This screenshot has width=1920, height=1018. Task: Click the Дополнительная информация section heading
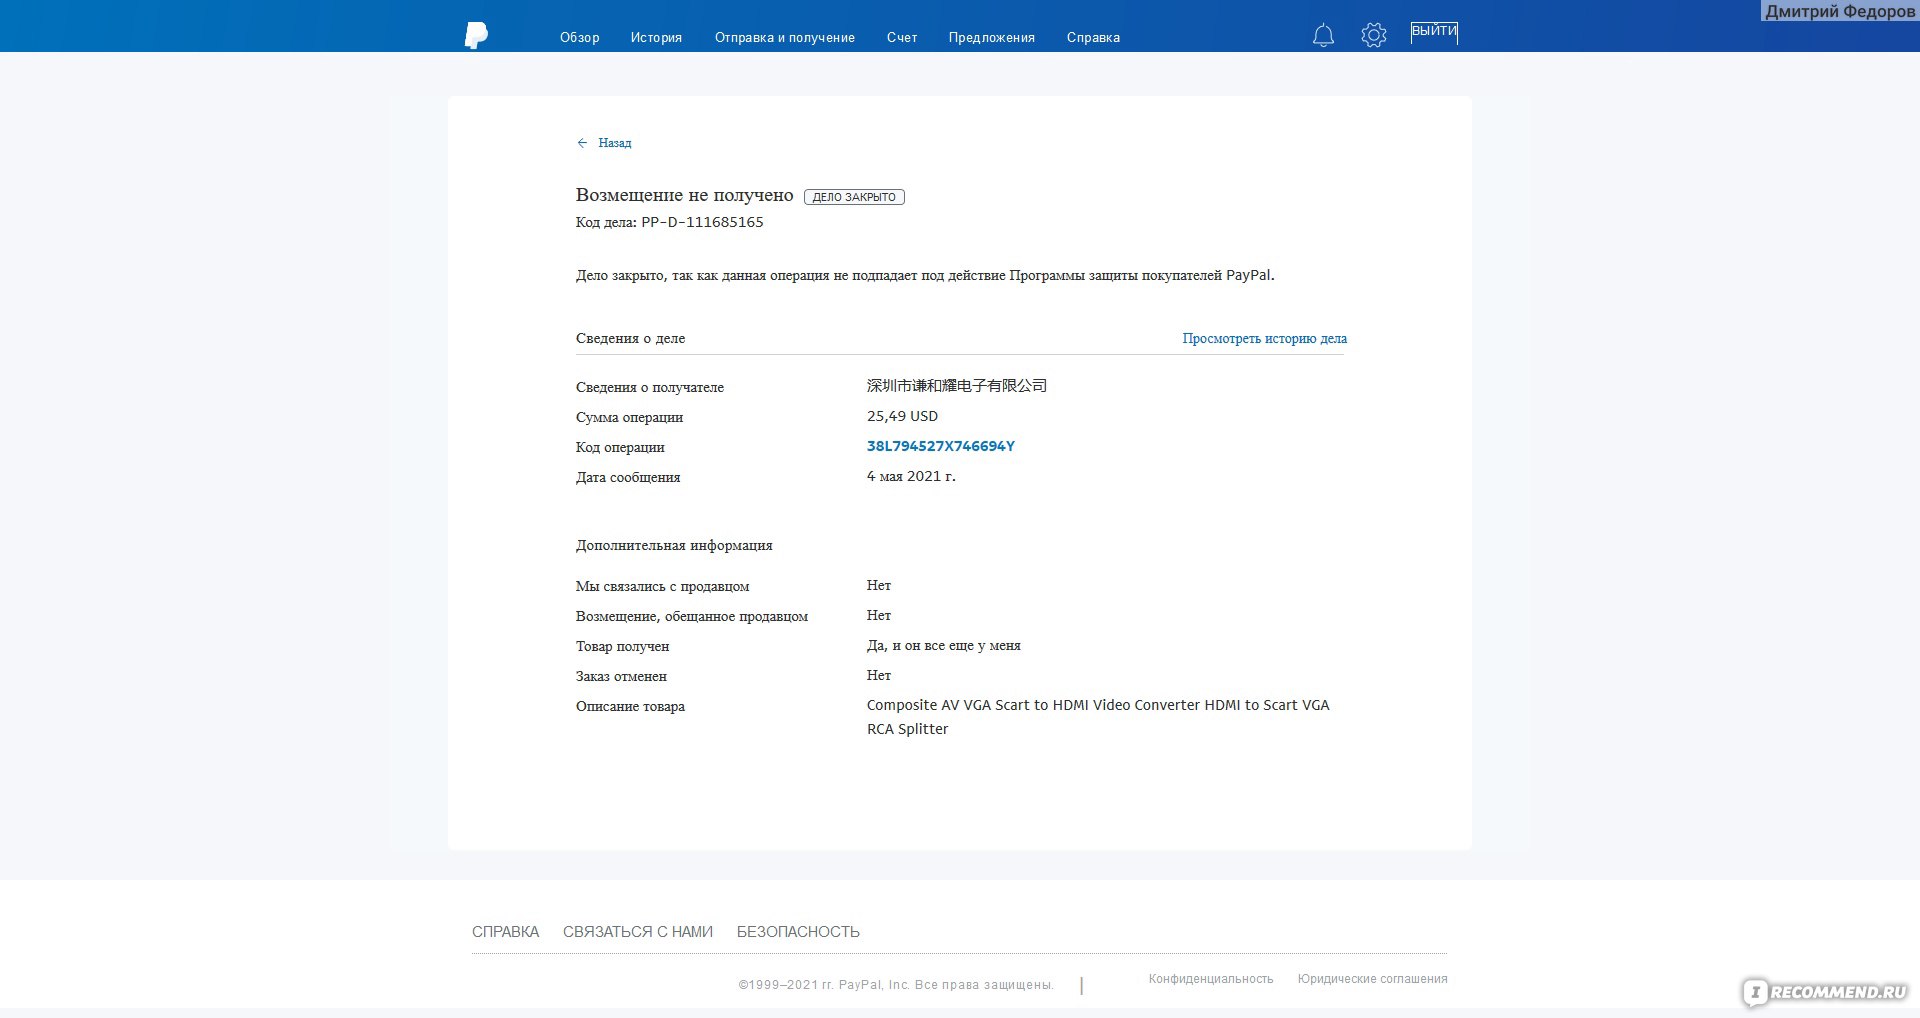[674, 545]
